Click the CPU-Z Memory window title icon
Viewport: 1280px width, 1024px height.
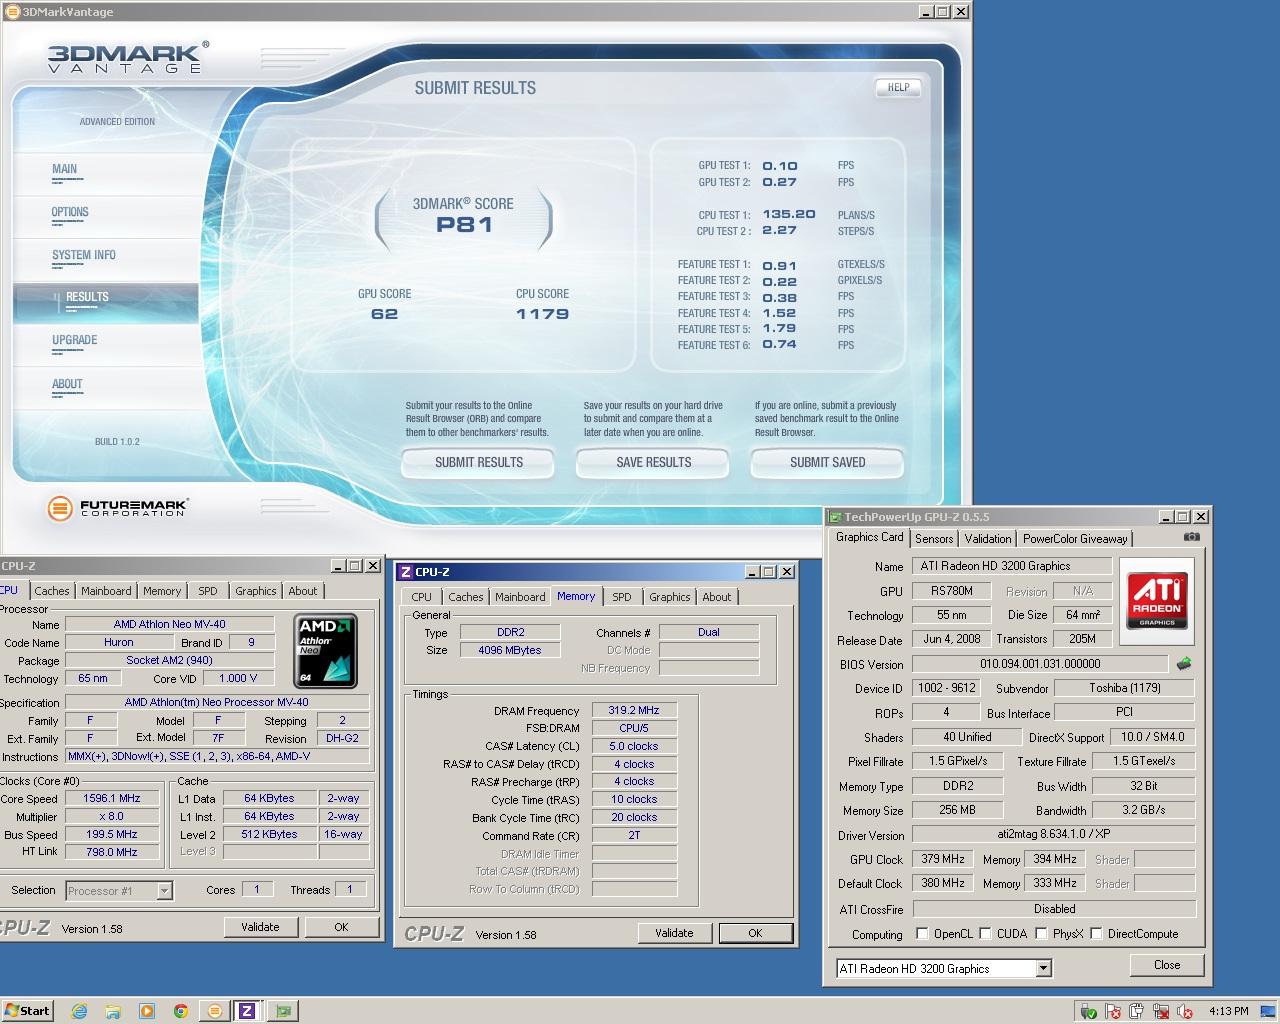pos(405,572)
